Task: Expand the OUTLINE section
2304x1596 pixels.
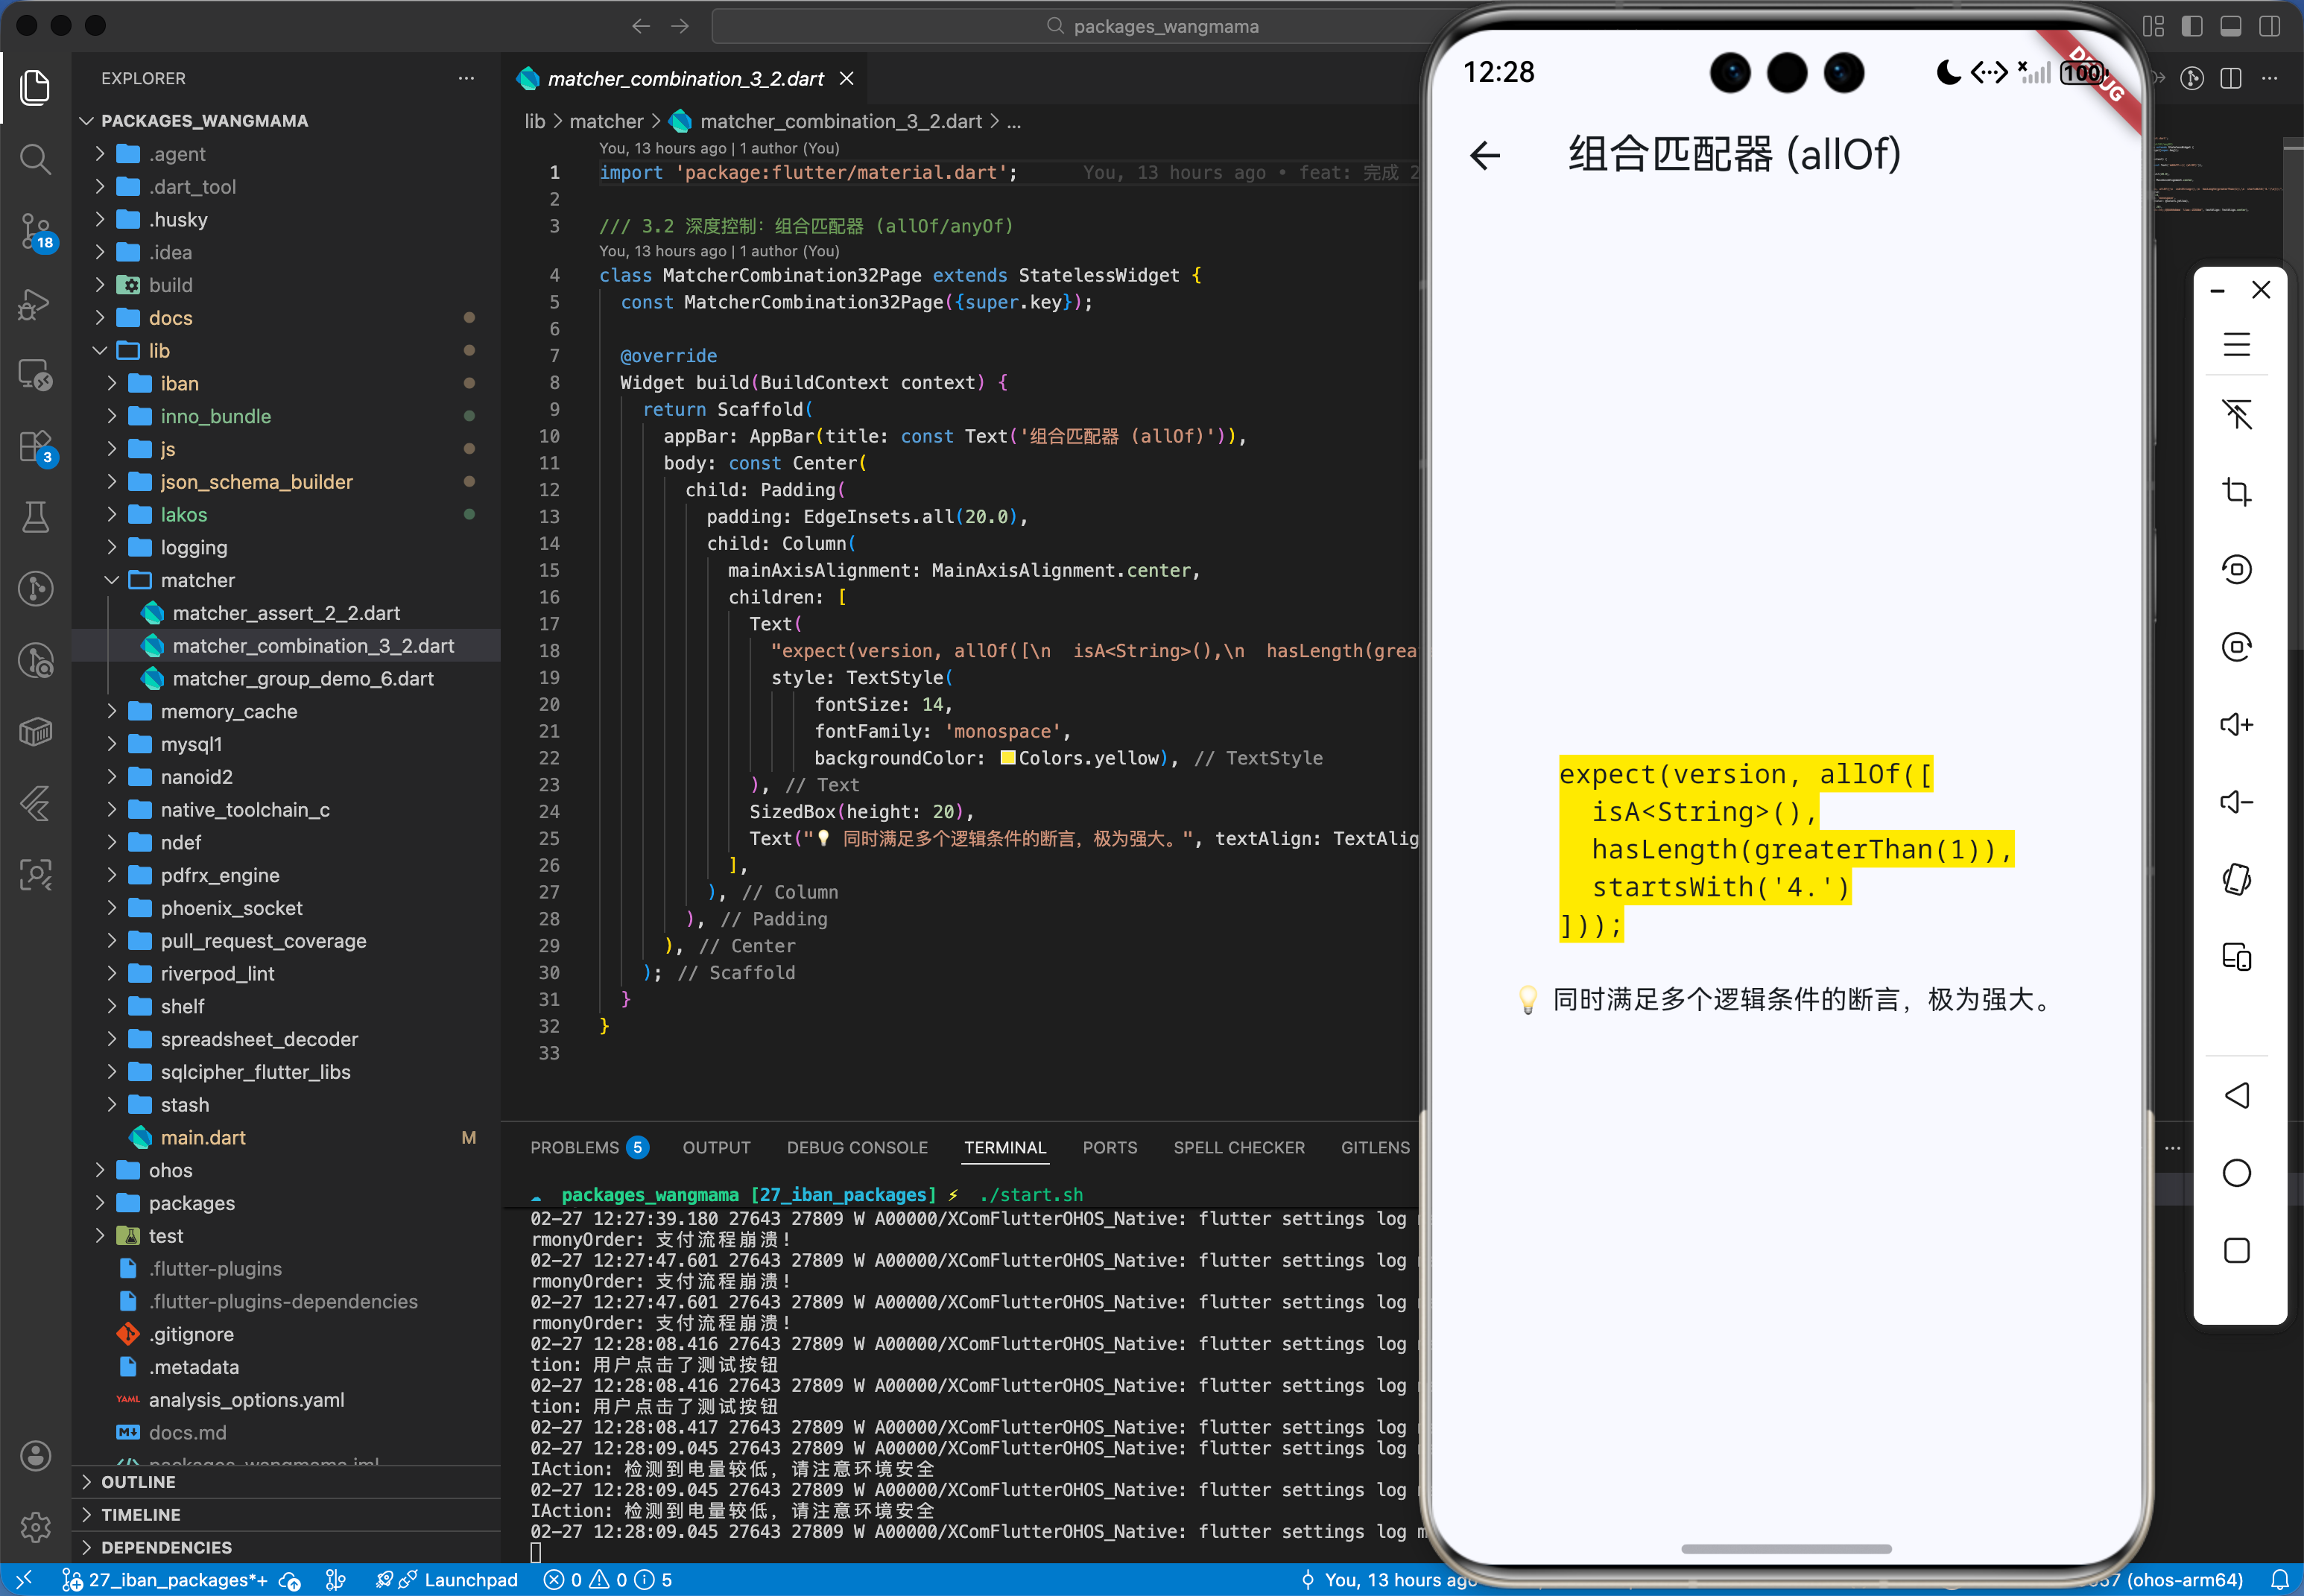Action: pyautogui.click(x=138, y=1482)
